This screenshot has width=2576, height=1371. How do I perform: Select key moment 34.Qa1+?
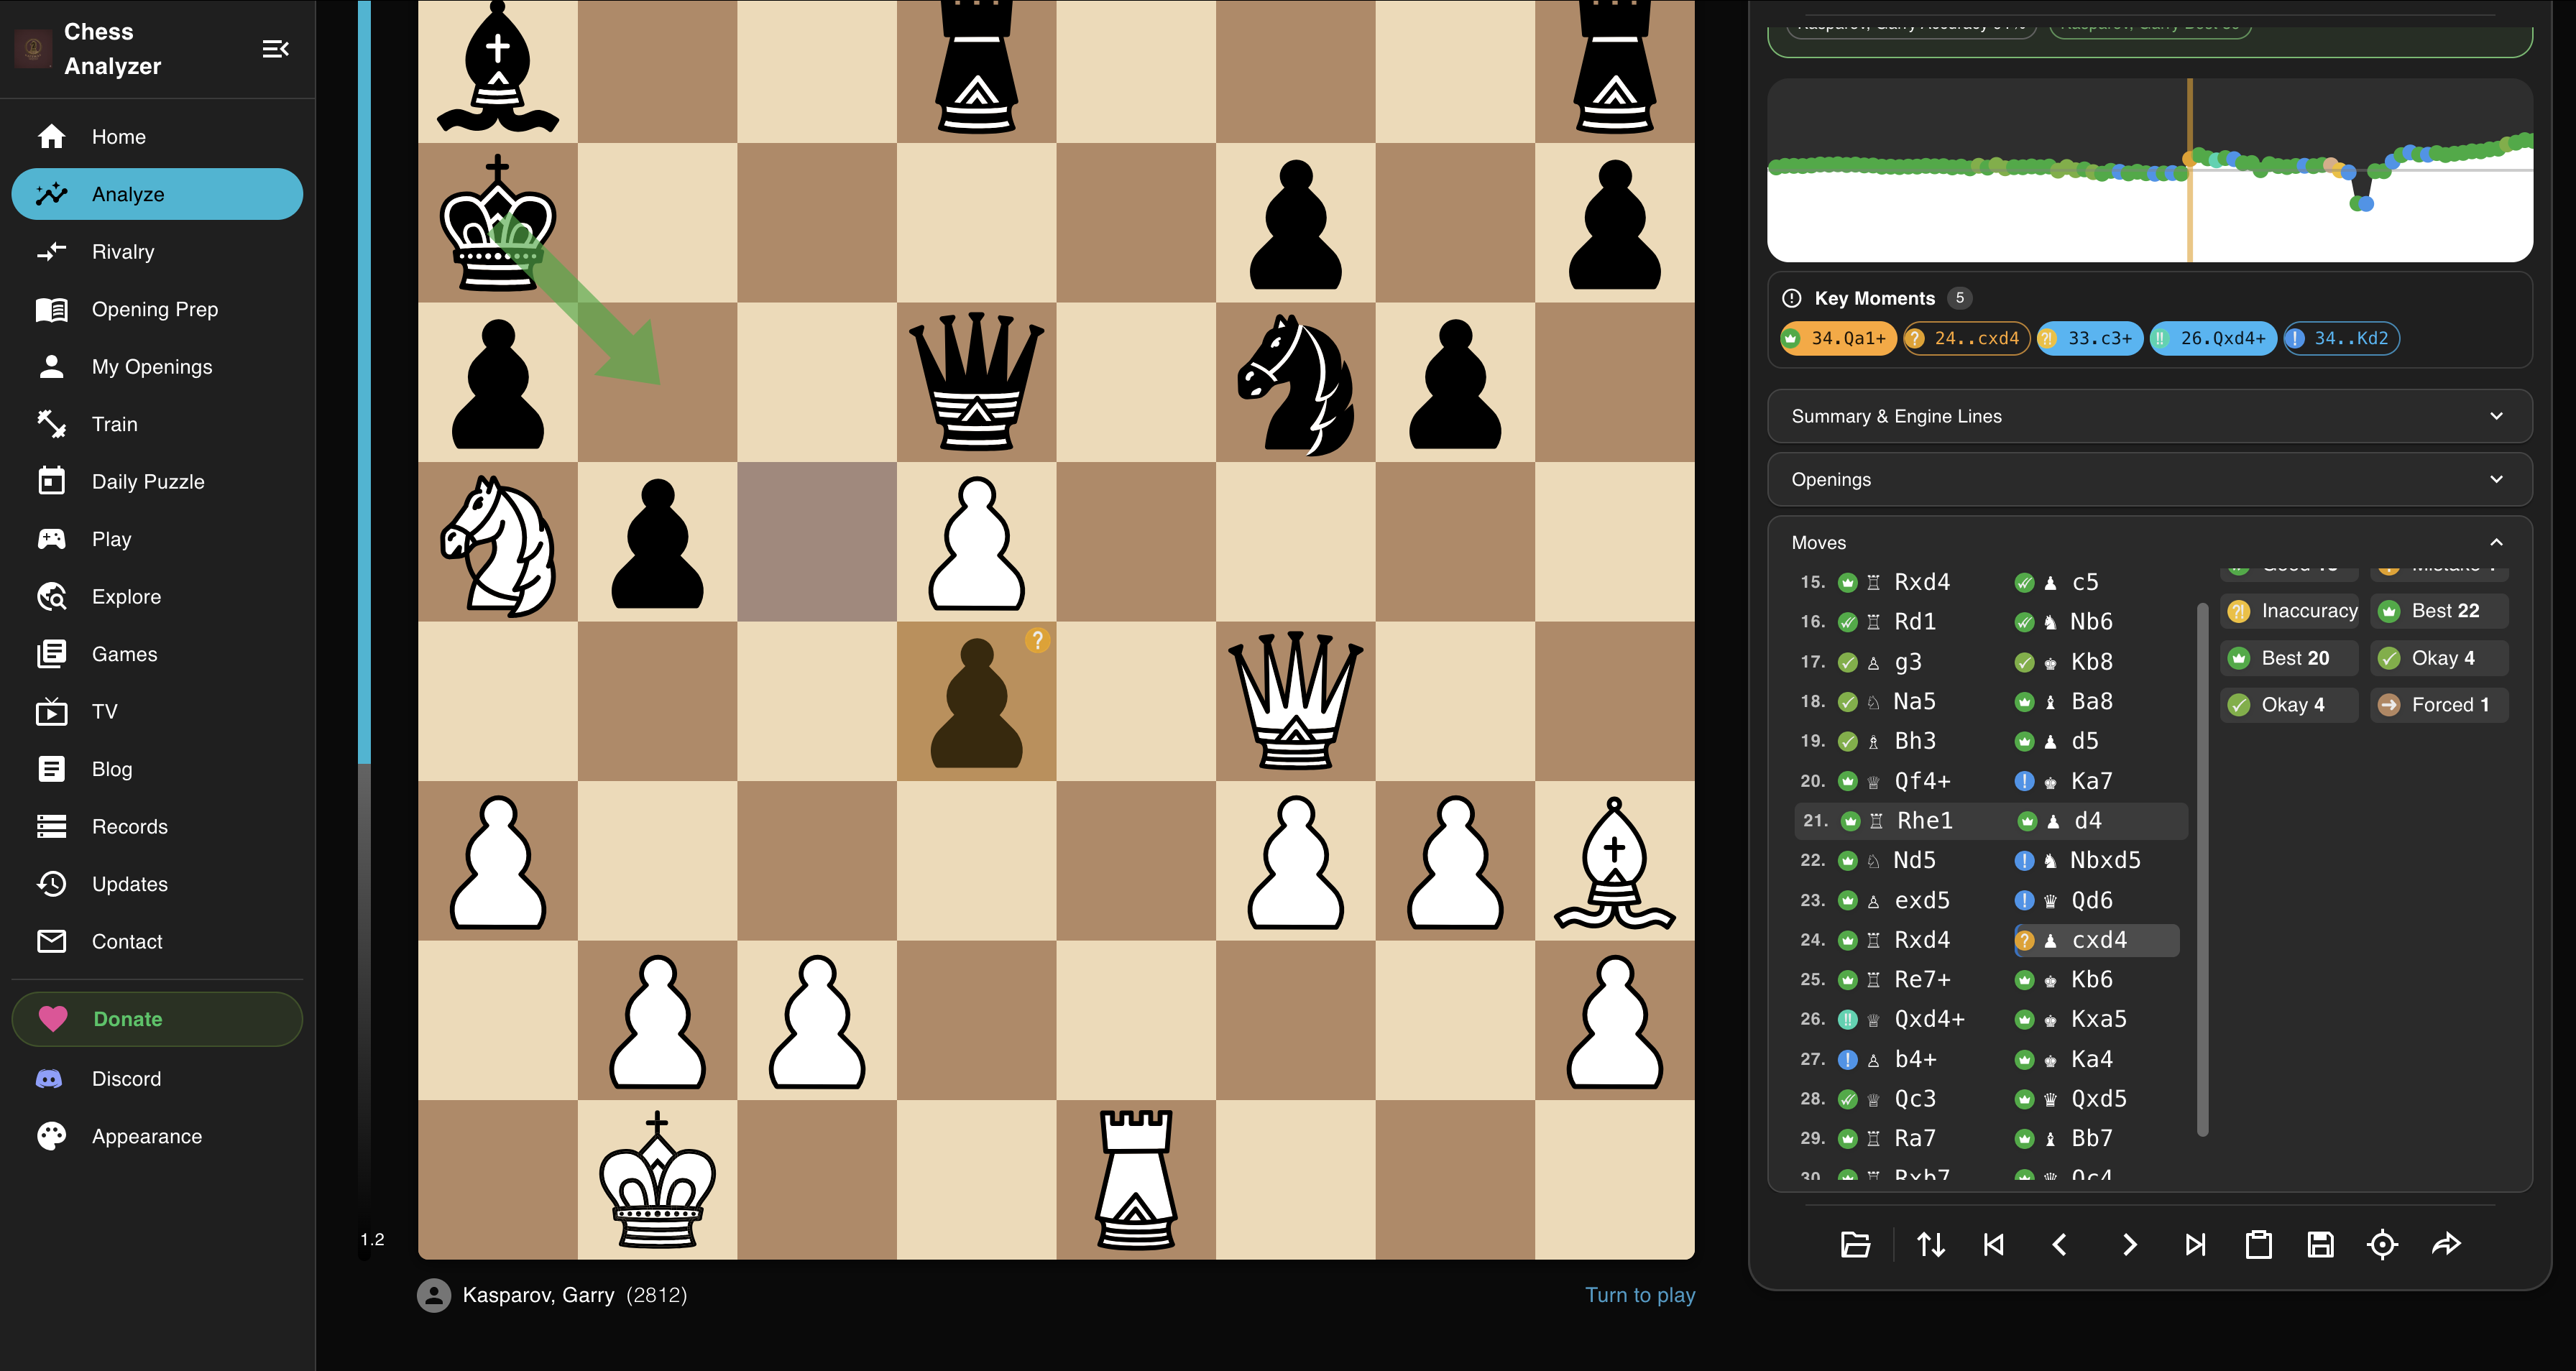(1838, 338)
